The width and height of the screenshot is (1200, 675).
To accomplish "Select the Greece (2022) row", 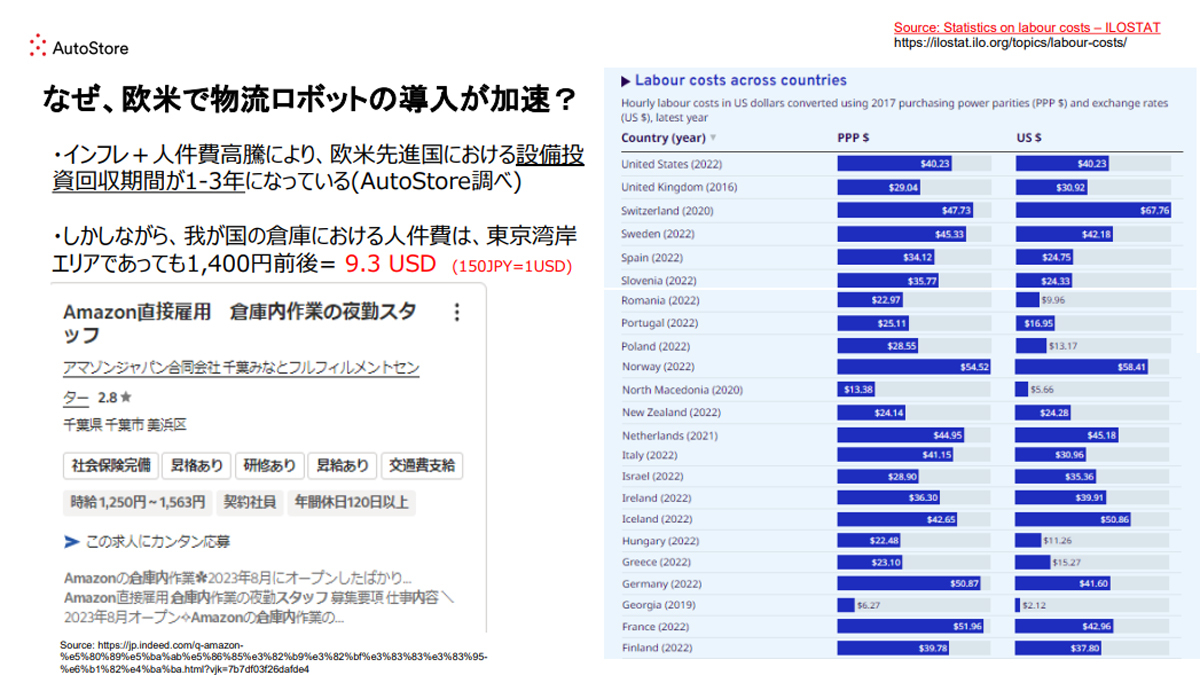I will click(902, 562).
